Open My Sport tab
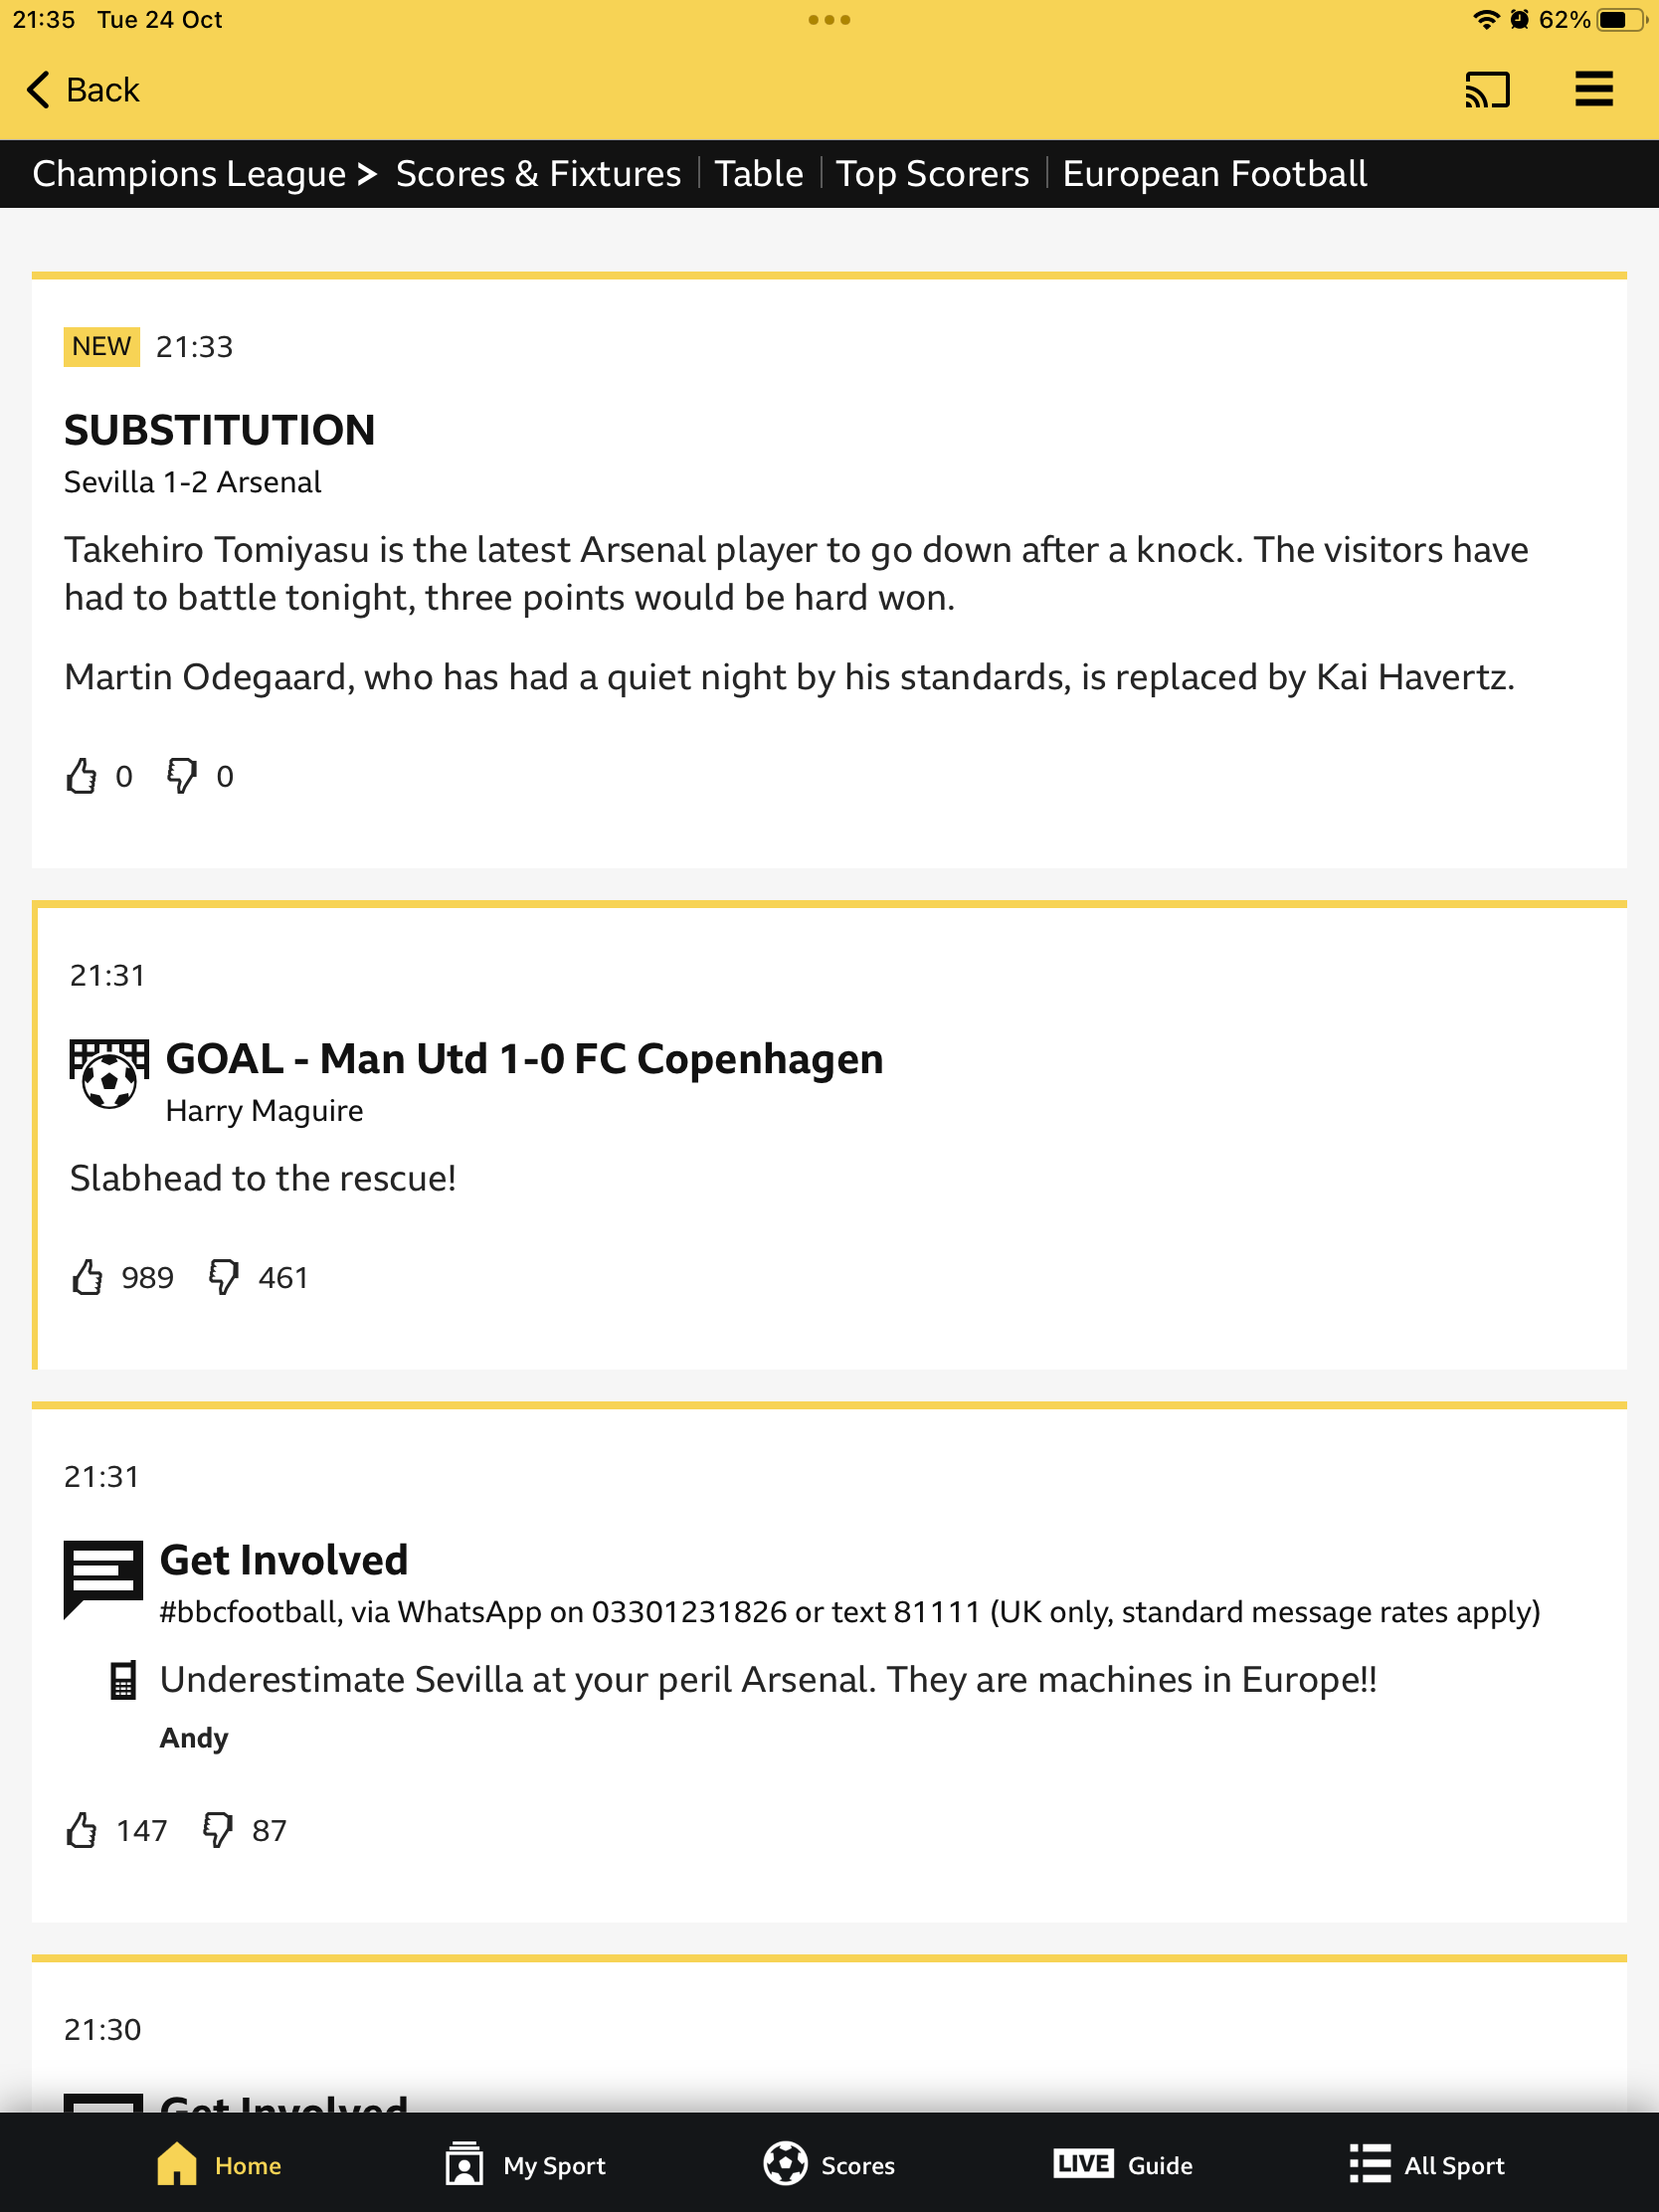Viewport: 1659px width, 2212px height. 525,2165
